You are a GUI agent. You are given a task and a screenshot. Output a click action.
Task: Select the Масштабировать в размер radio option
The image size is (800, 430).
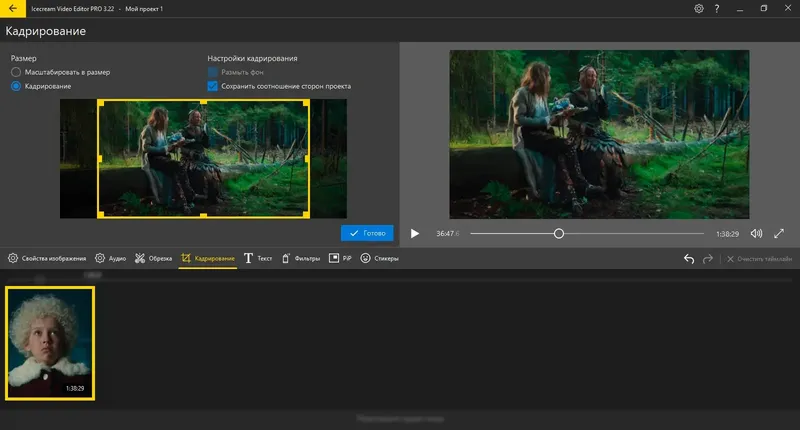[16, 73]
